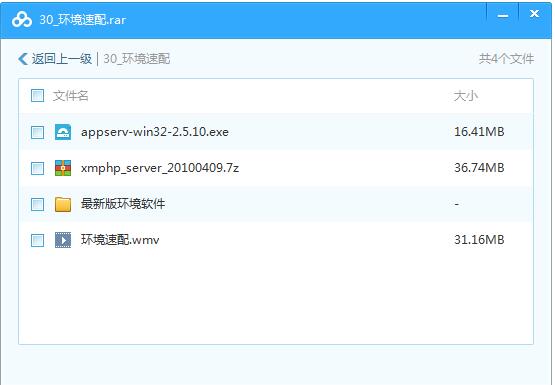555x385 pixels.
Task: Click the 共4个文件 file count label
Action: (x=507, y=59)
